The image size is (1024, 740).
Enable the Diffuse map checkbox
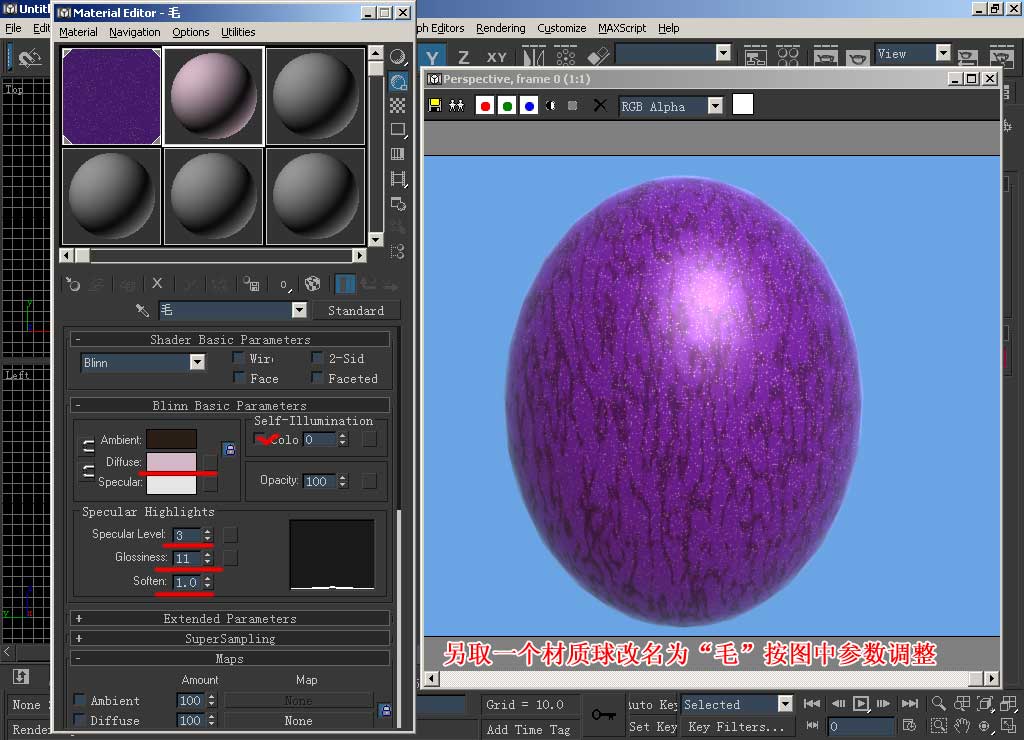tap(79, 720)
